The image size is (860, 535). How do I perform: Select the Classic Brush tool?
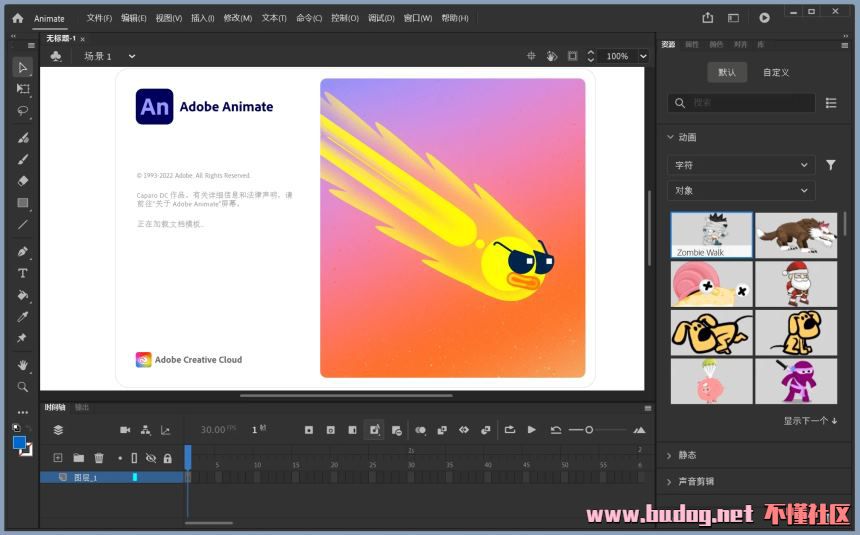[22, 160]
